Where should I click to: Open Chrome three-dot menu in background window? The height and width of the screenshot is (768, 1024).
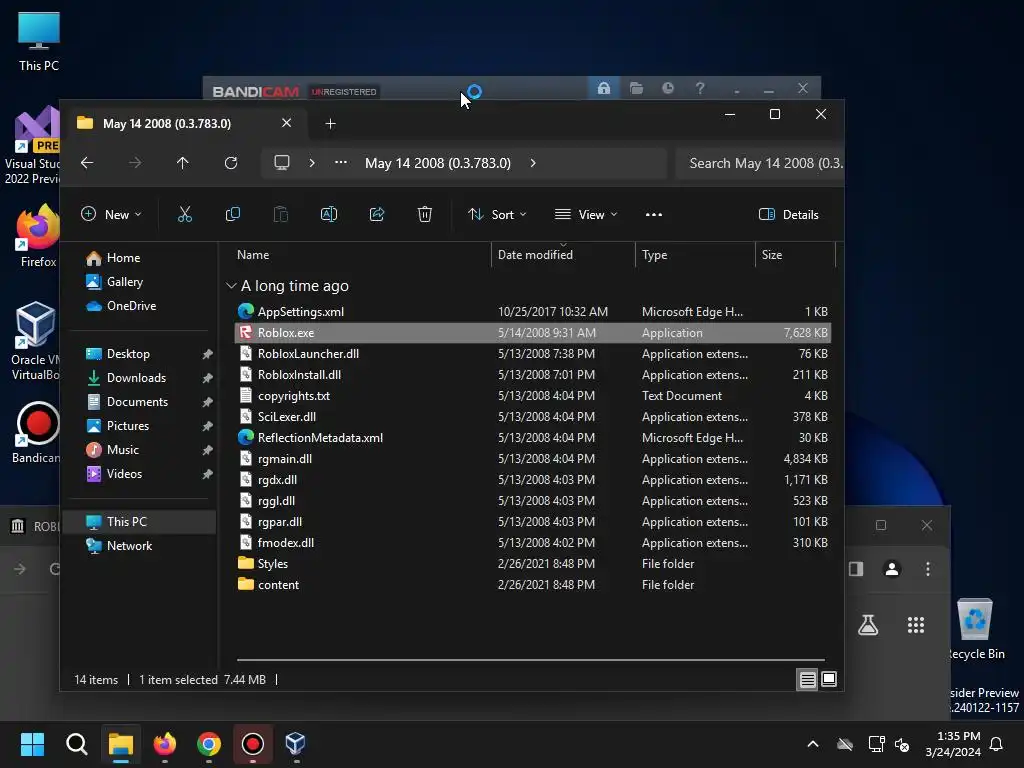927,569
